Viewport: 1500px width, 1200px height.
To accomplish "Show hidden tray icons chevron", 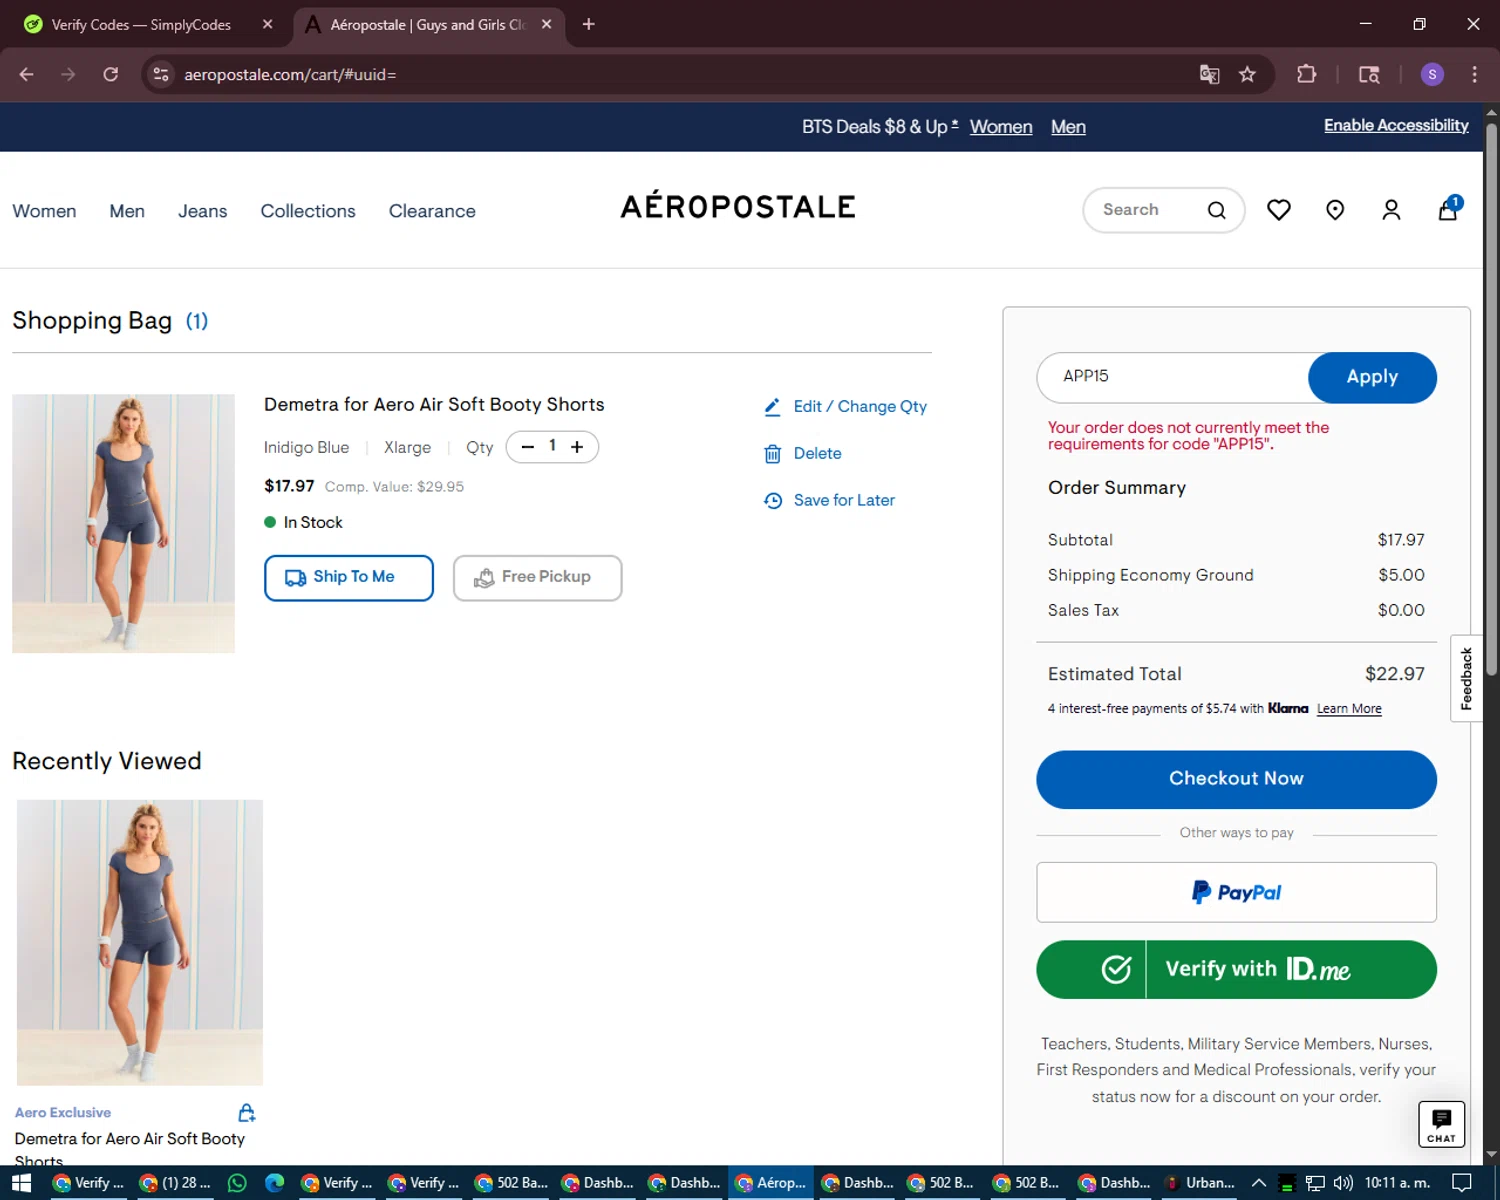I will [x=1259, y=1183].
